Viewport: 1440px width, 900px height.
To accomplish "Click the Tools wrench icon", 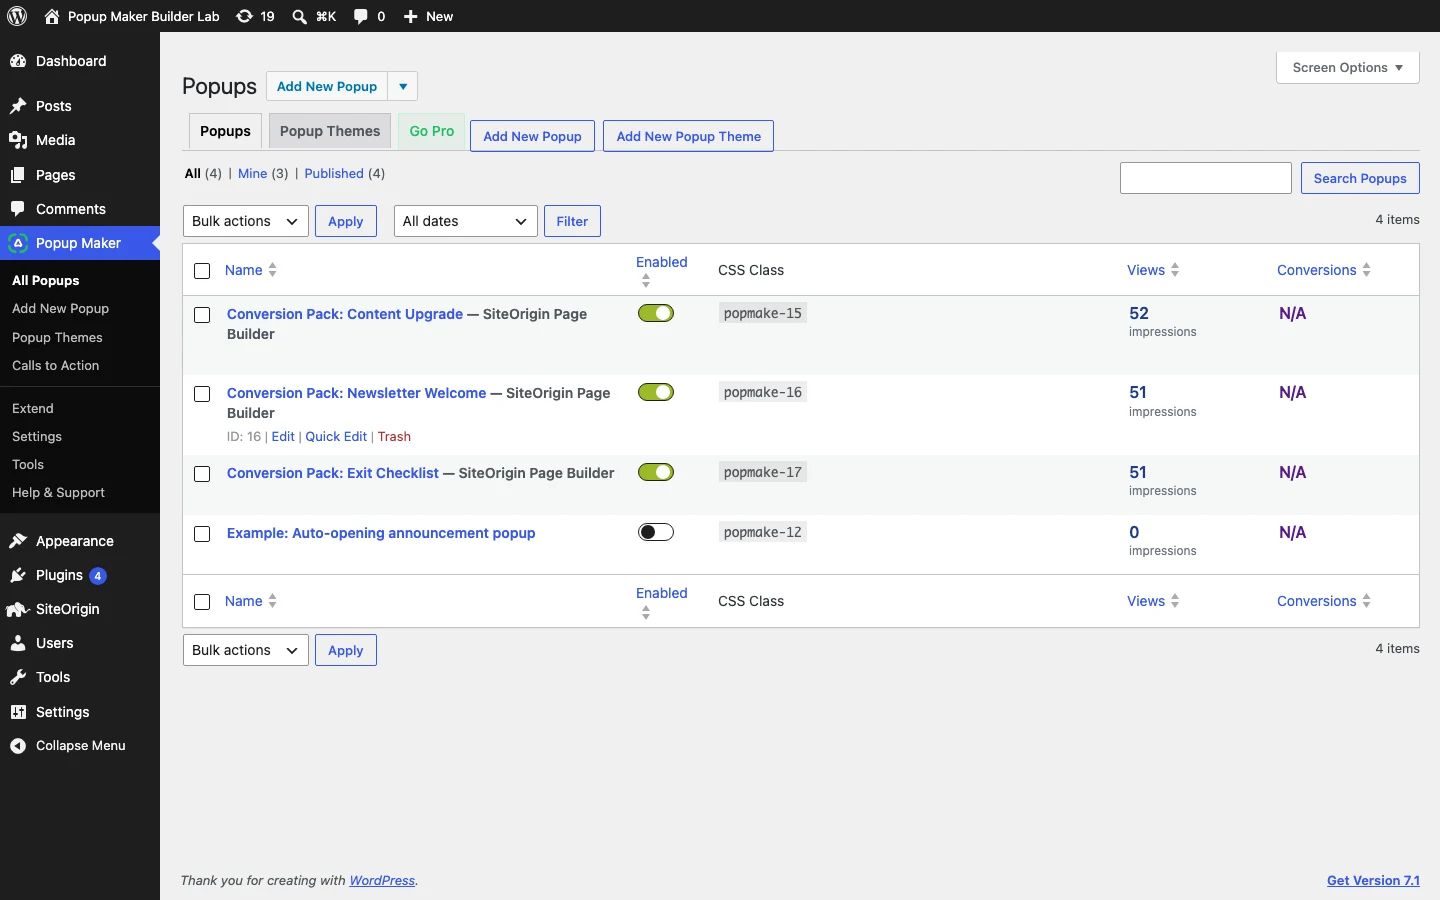I will point(18,677).
